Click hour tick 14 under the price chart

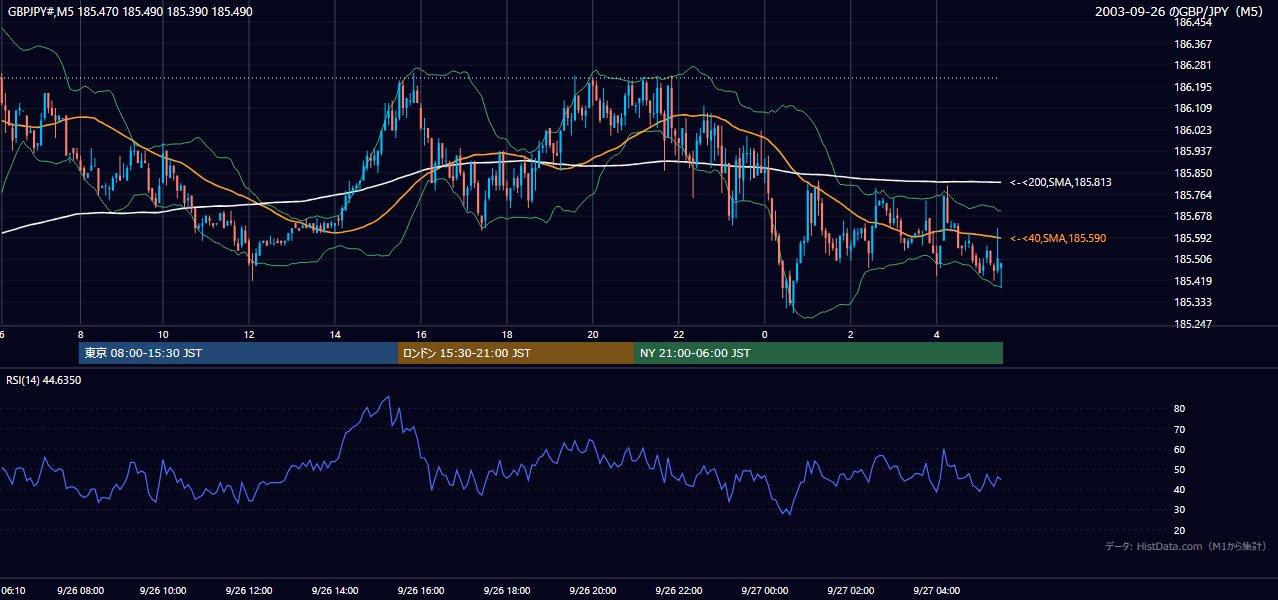point(335,334)
